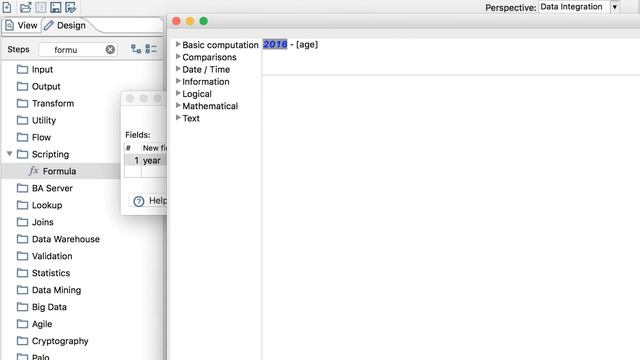Click the collapse tree icon beside search
The image size is (640, 360).
[151, 49]
